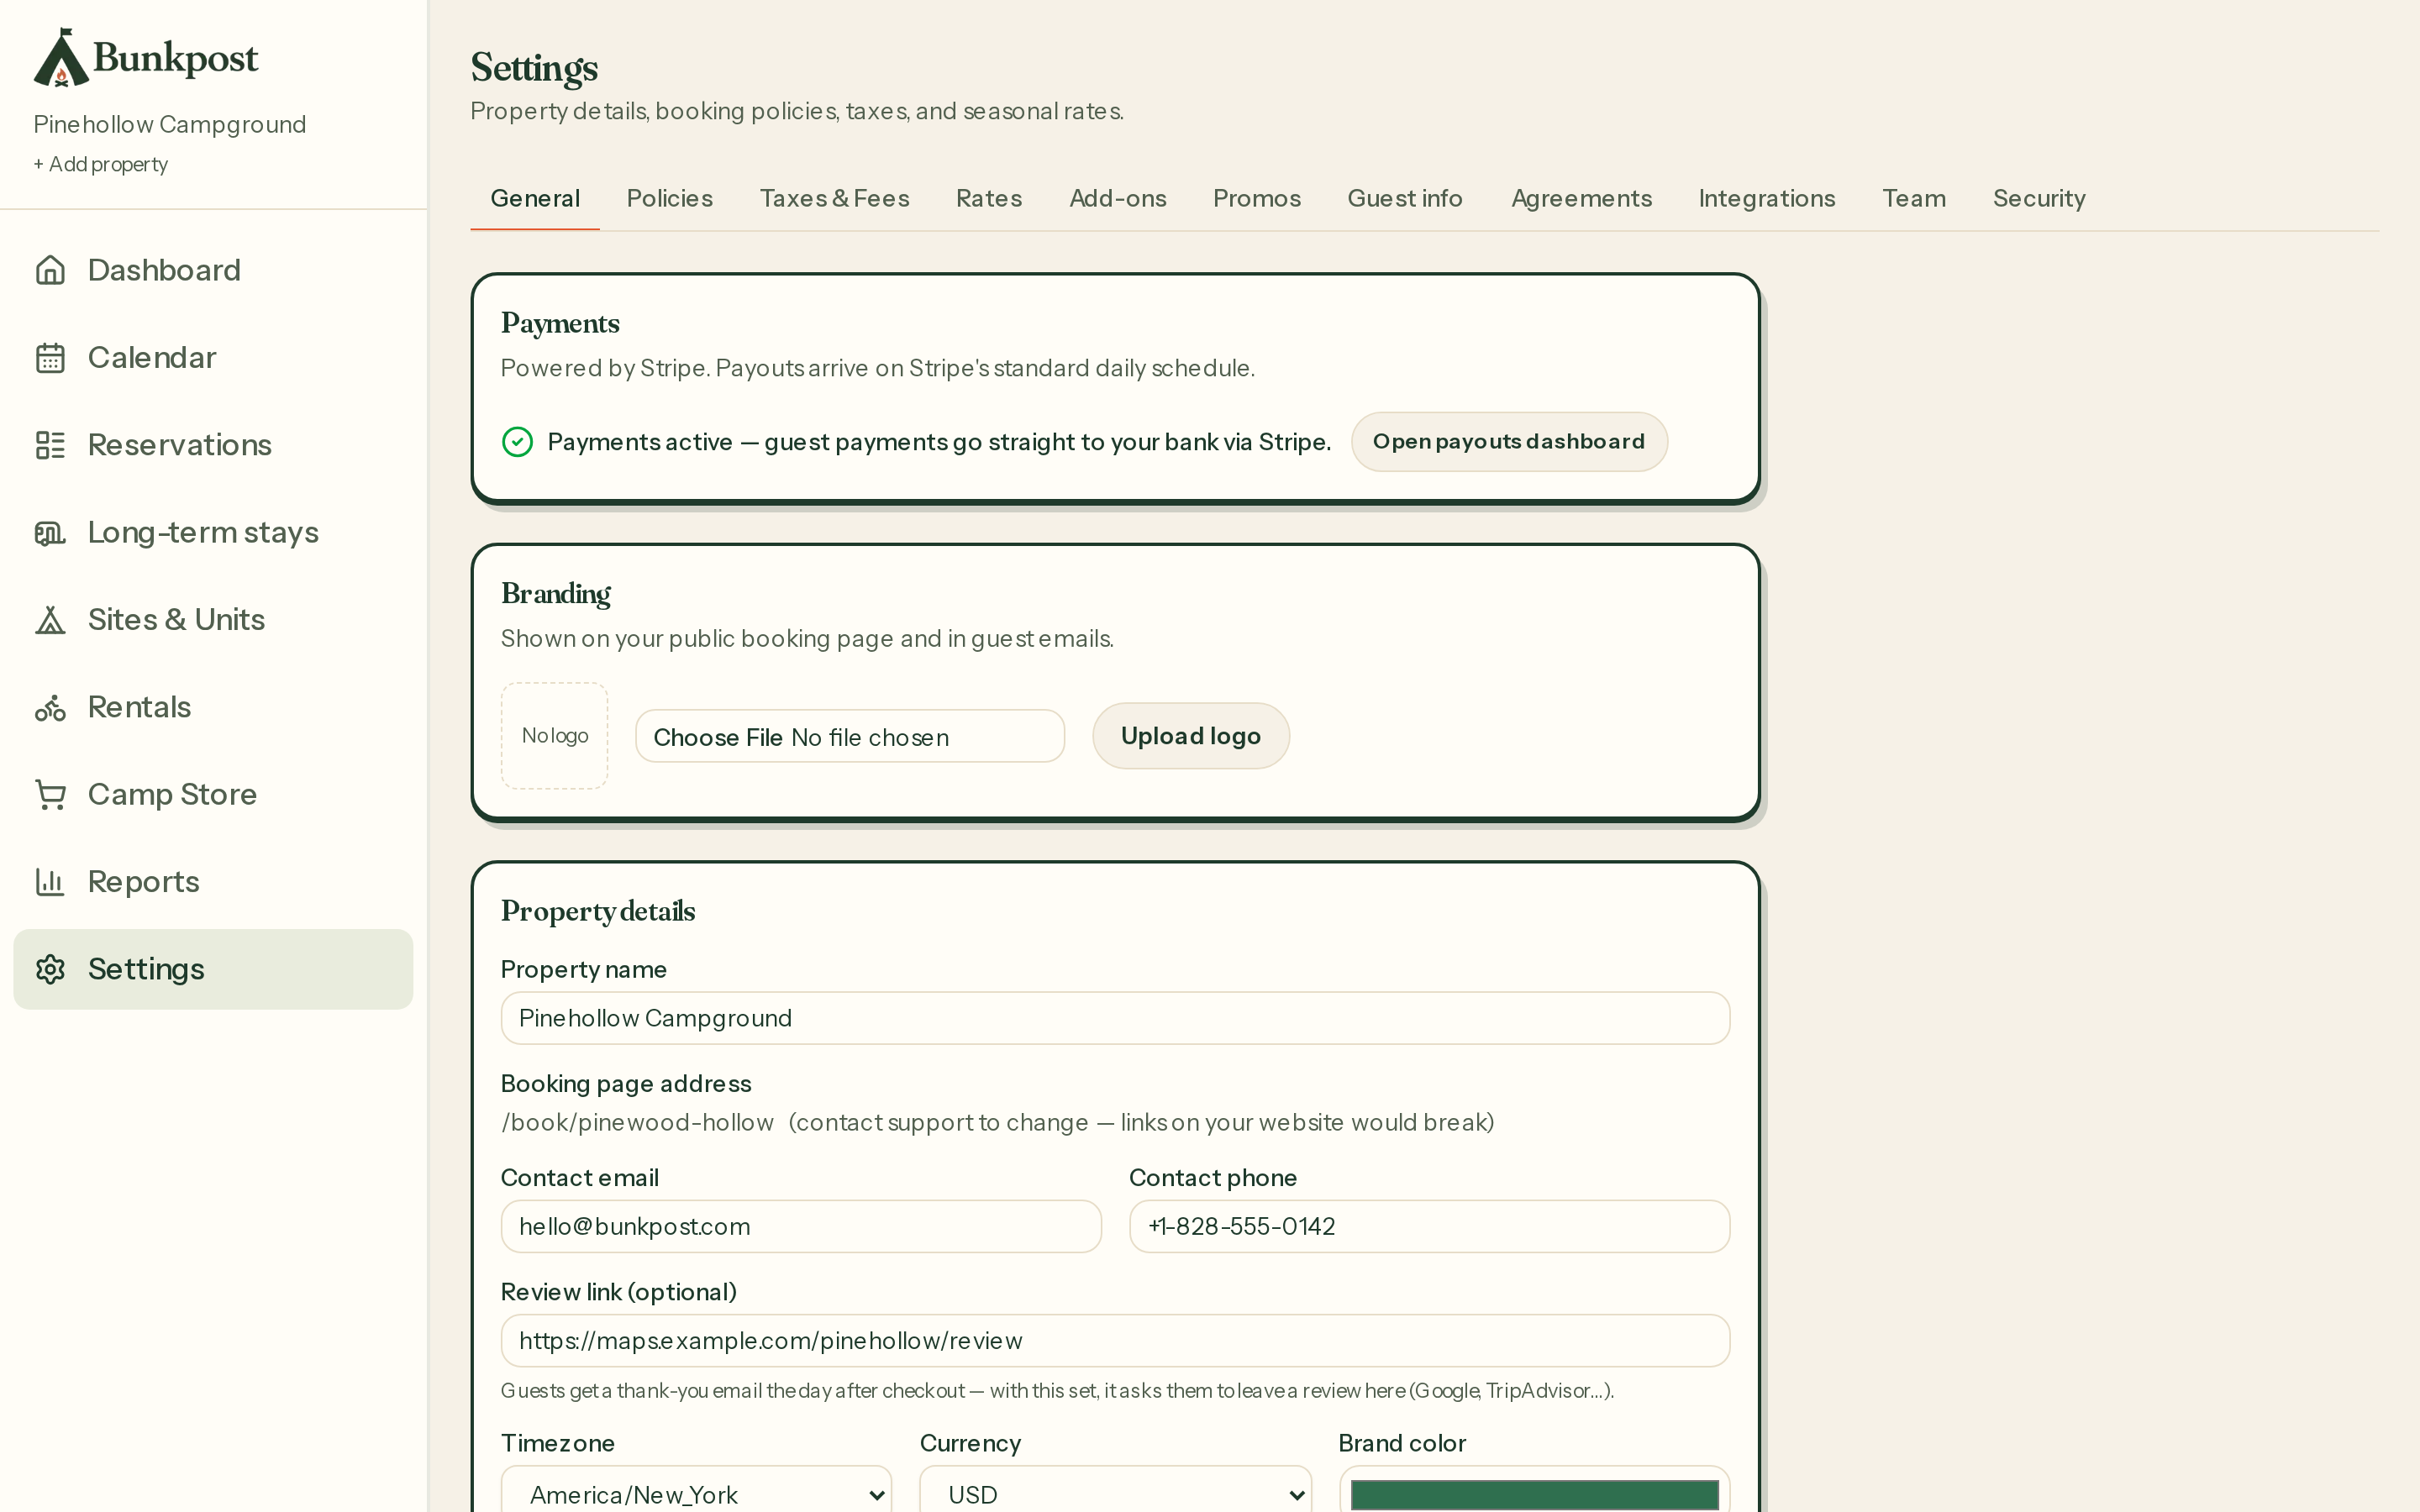Click the Settings gear icon
2420x1512 pixels.
50,969
